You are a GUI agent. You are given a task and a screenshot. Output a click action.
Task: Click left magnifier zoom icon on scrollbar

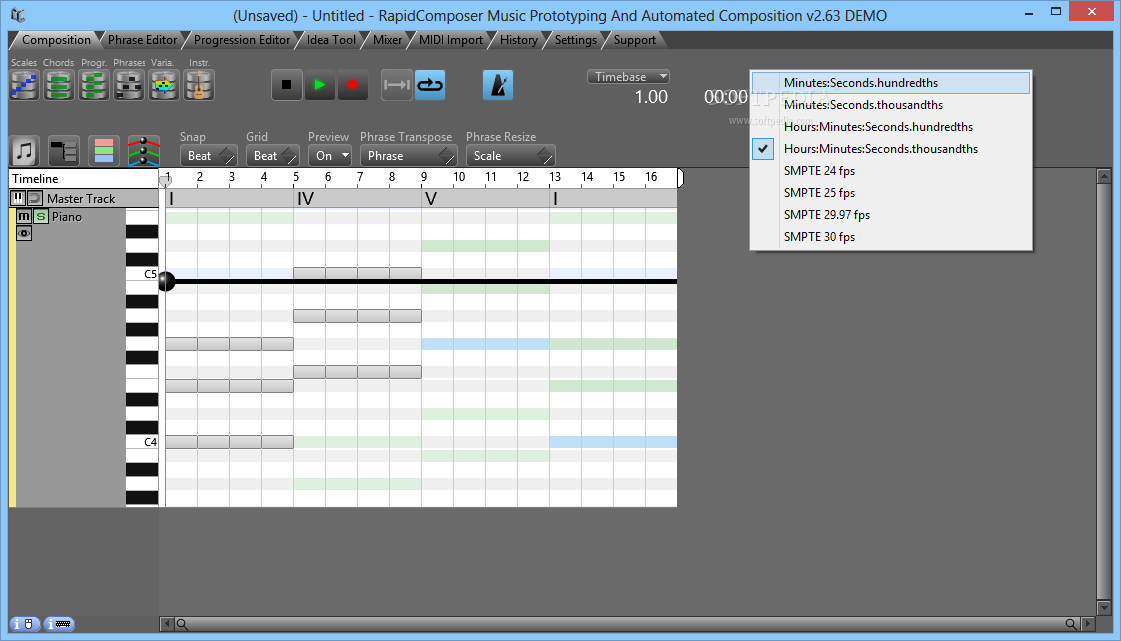coord(182,624)
